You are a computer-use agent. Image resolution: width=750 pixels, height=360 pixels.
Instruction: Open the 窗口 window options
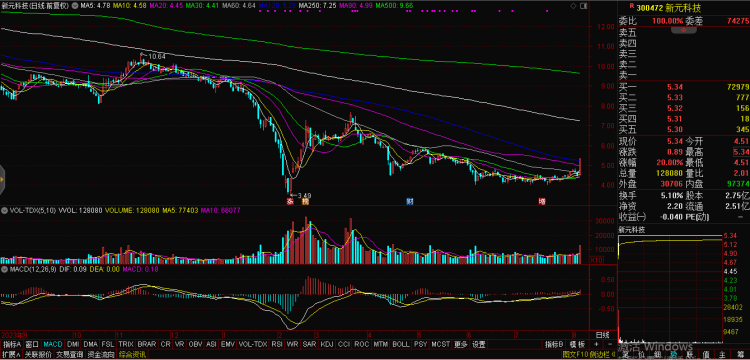tap(32, 344)
